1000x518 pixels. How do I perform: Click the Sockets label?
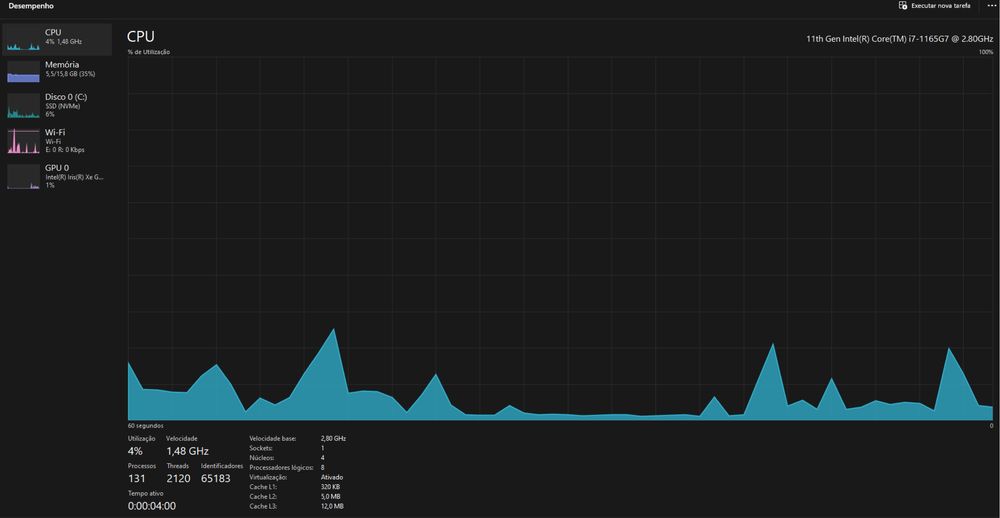point(260,448)
